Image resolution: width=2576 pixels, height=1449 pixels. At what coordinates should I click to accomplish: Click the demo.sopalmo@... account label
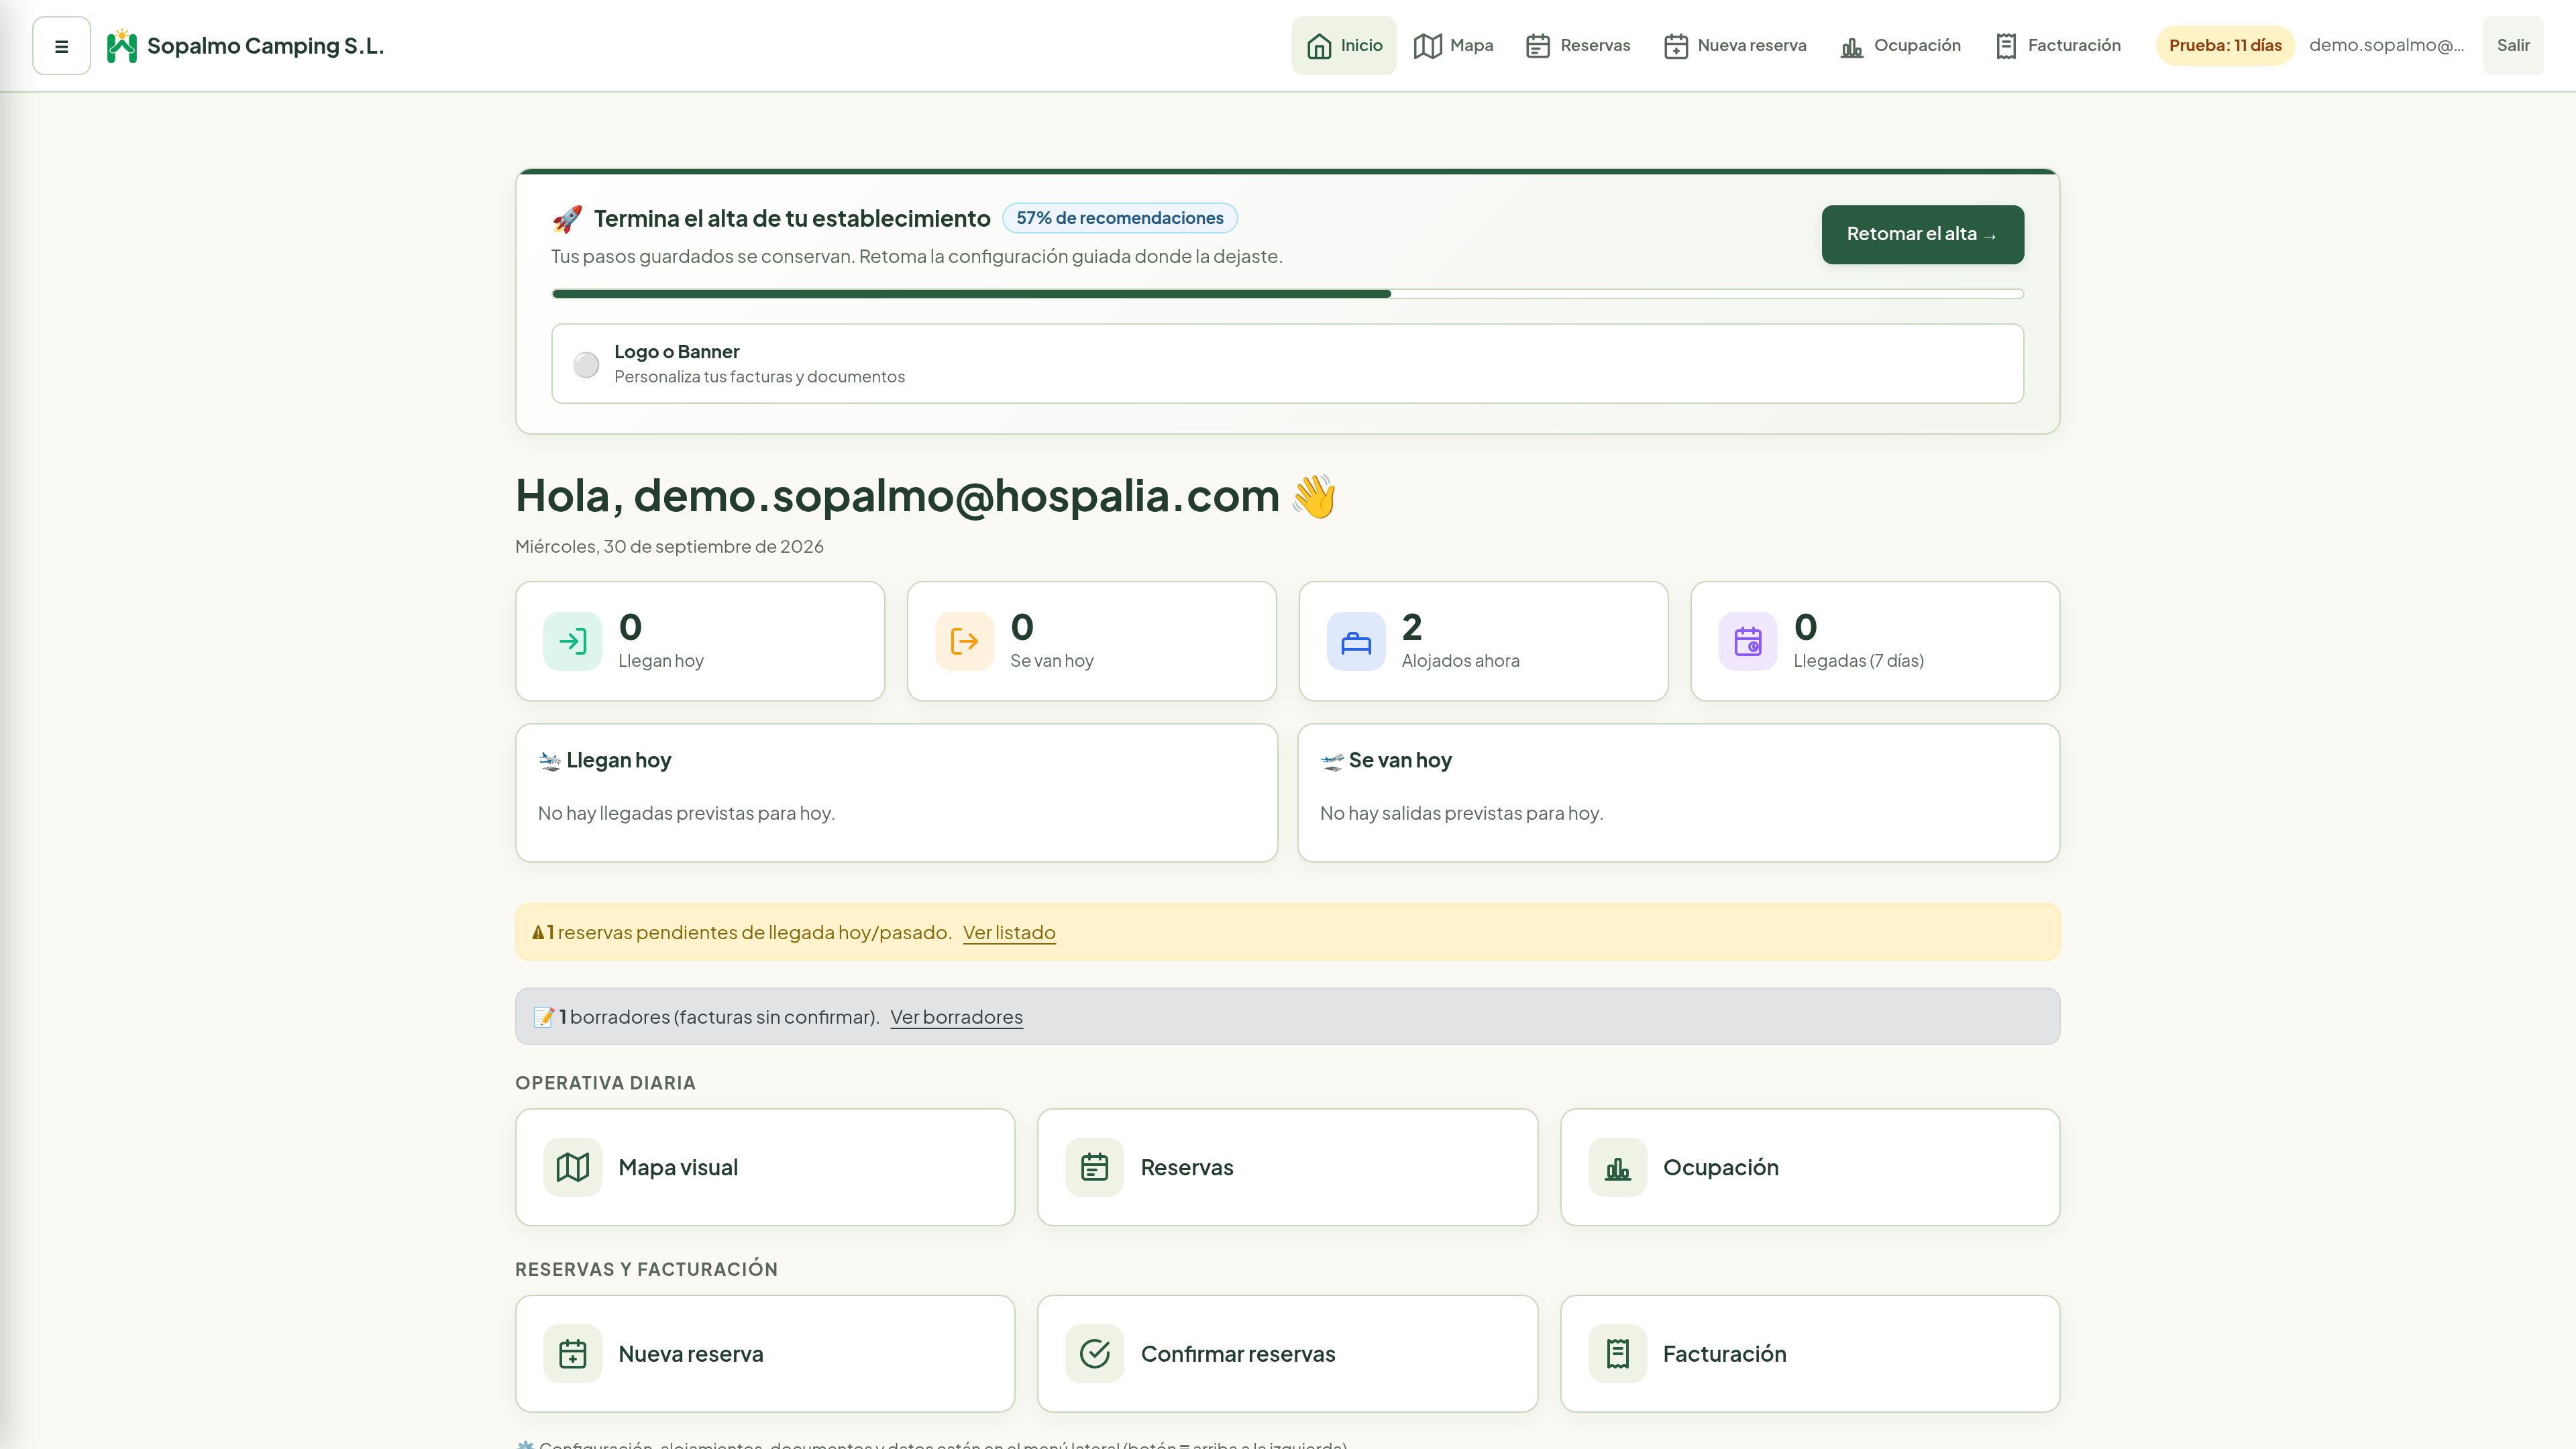[x=2386, y=46]
